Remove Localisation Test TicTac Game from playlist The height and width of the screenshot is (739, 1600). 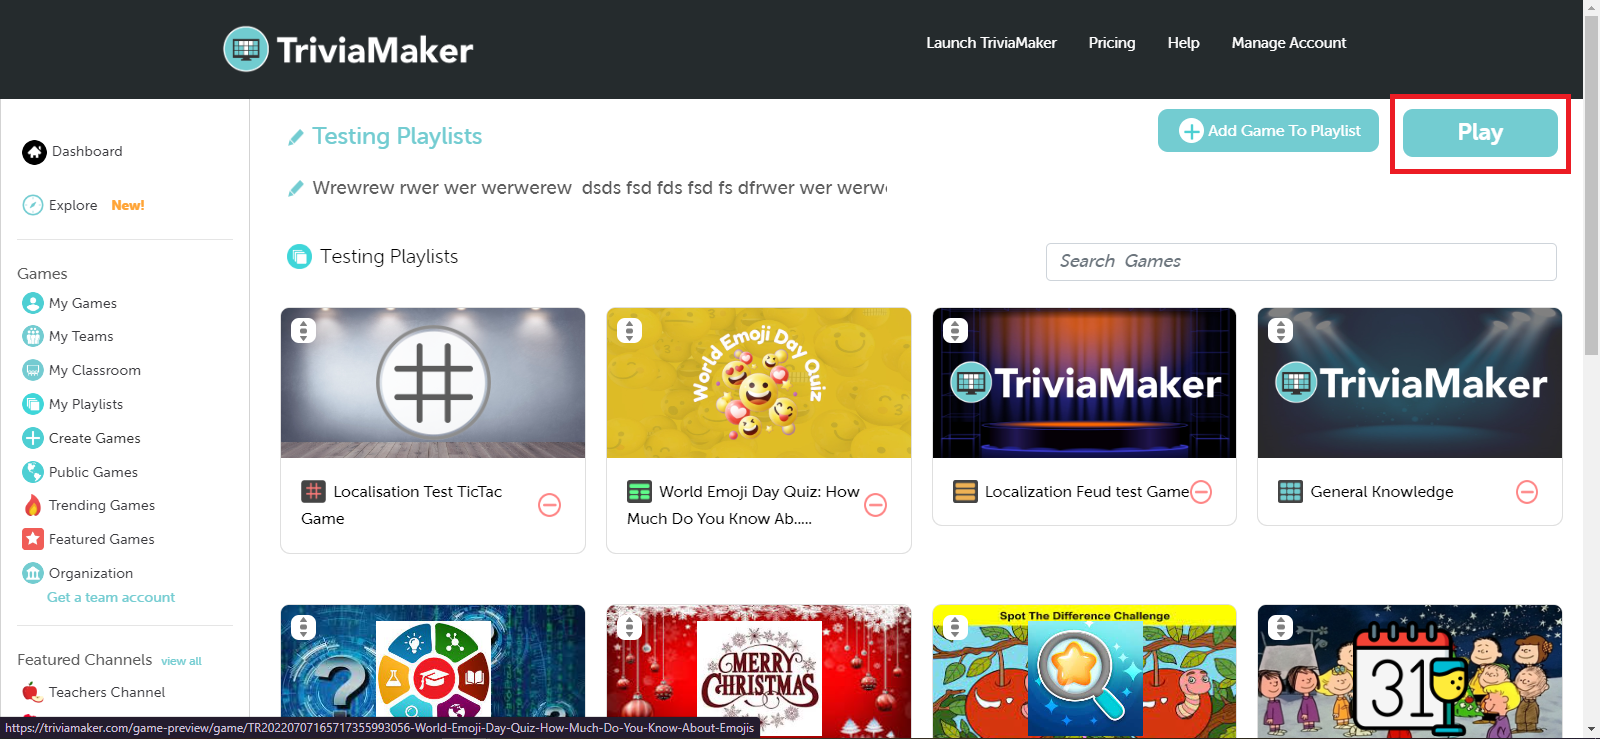550,505
